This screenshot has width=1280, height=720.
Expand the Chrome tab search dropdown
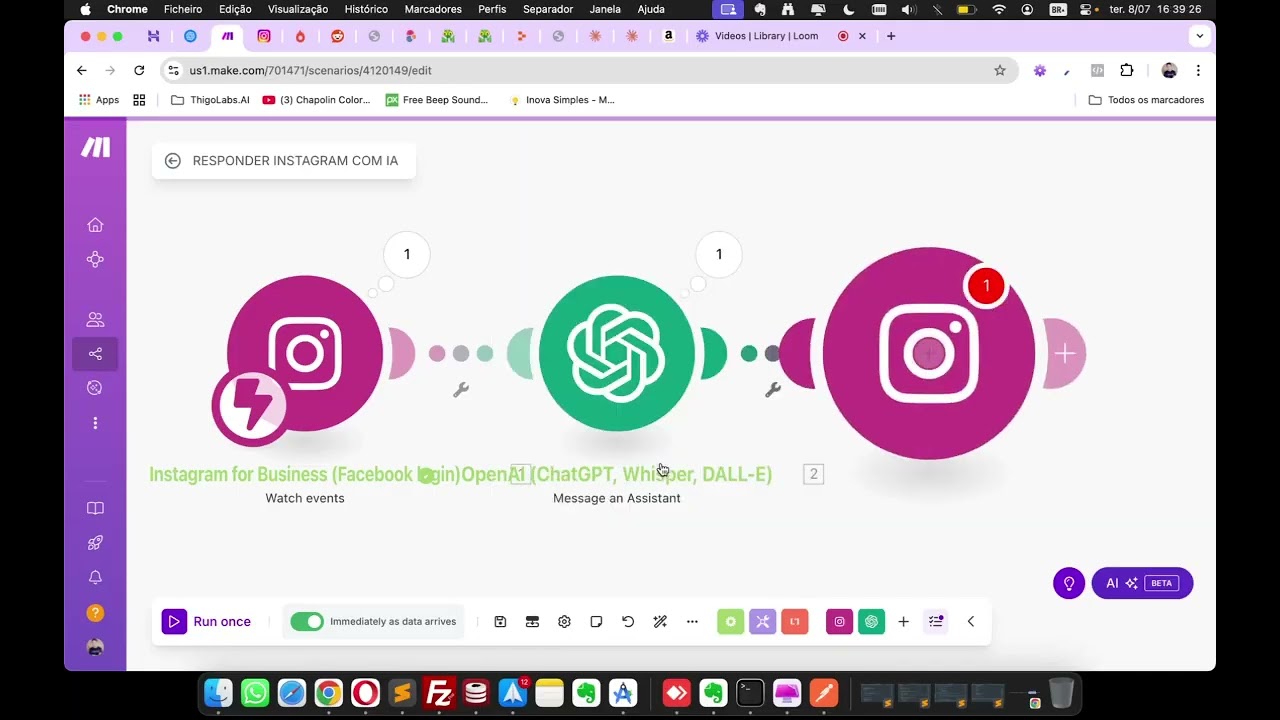tap(1199, 36)
